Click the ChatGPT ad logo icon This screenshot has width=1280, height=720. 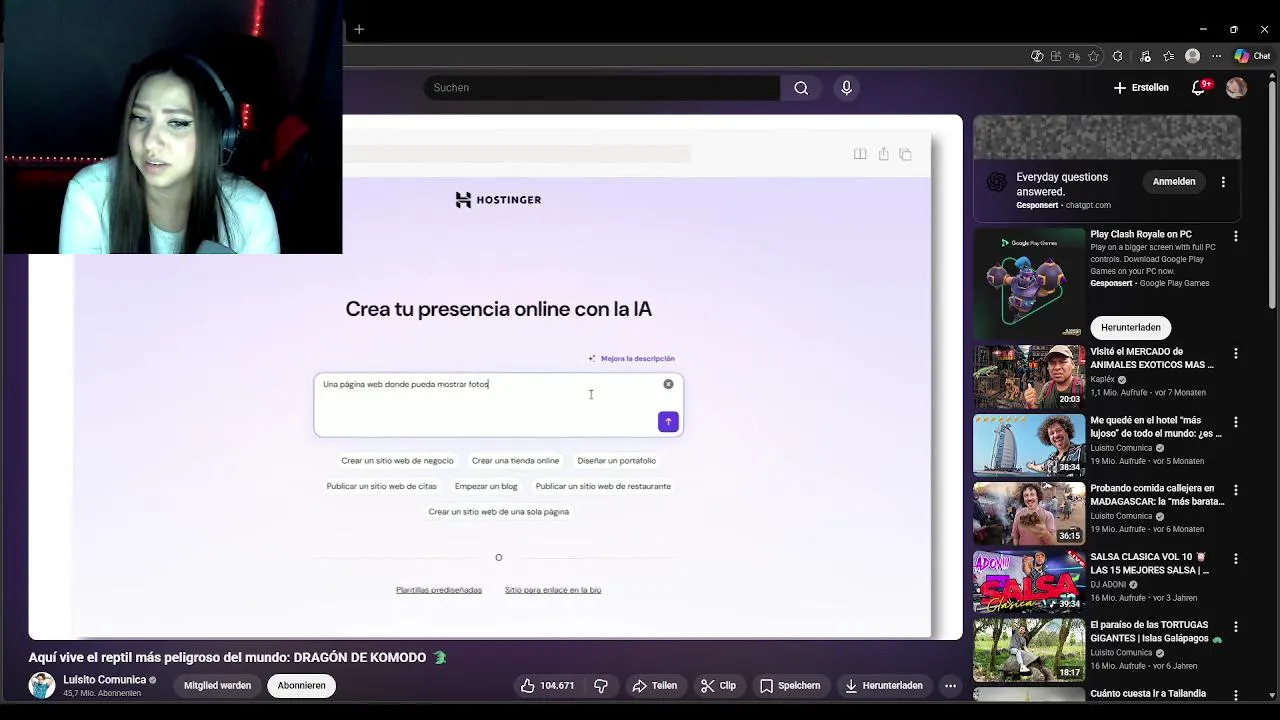tap(996, 182)
